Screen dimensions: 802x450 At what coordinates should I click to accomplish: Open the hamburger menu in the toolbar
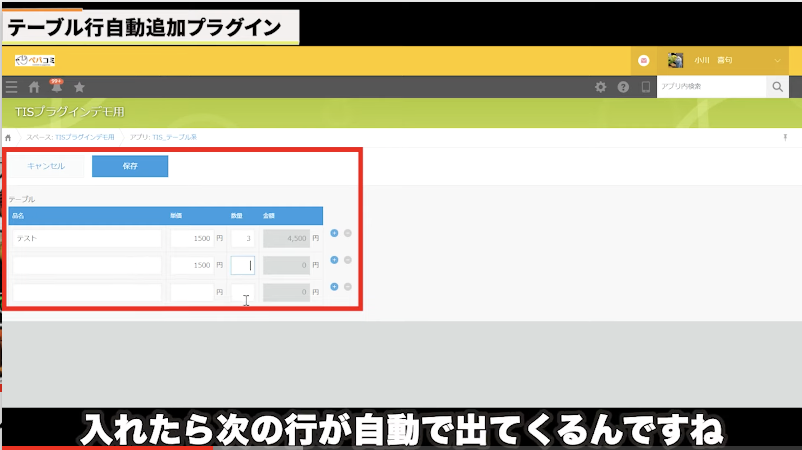[11, 87]
